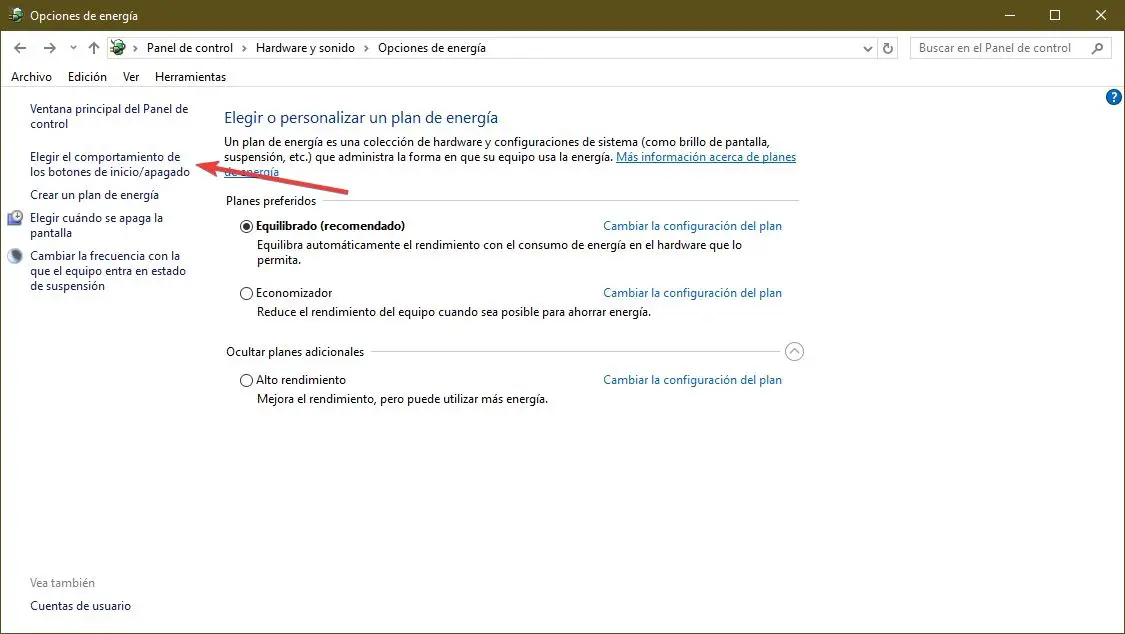Click Hardware y sonido breadcrumb
The image size is (1125, 634).
tap(306, 48)
